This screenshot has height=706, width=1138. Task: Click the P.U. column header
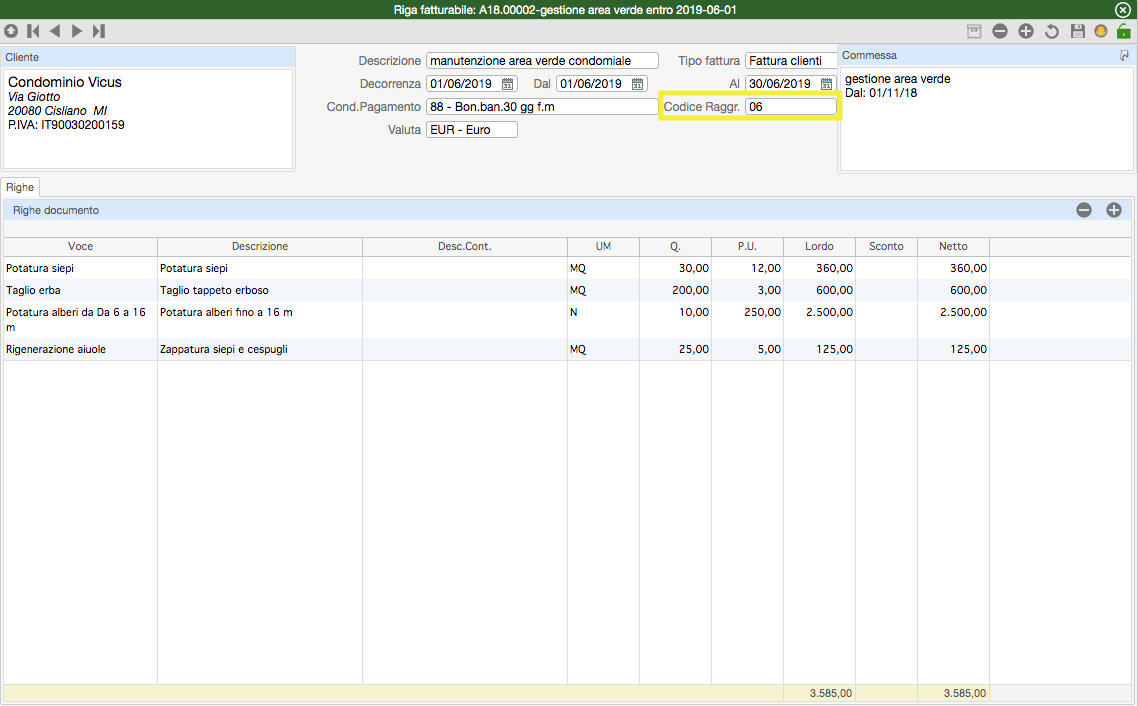coord(747,247)
